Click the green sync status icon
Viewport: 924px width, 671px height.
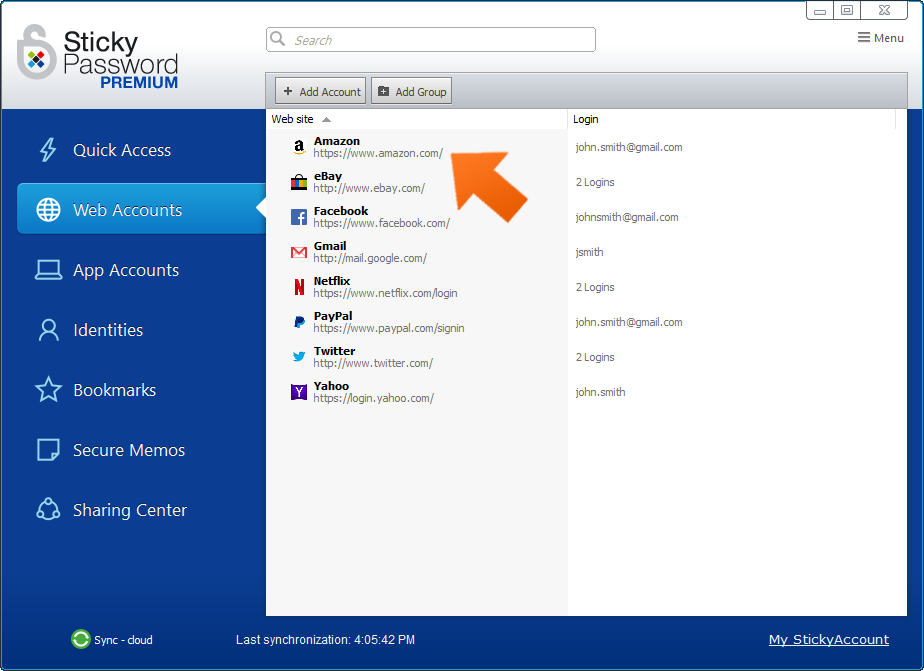point(81,639)
